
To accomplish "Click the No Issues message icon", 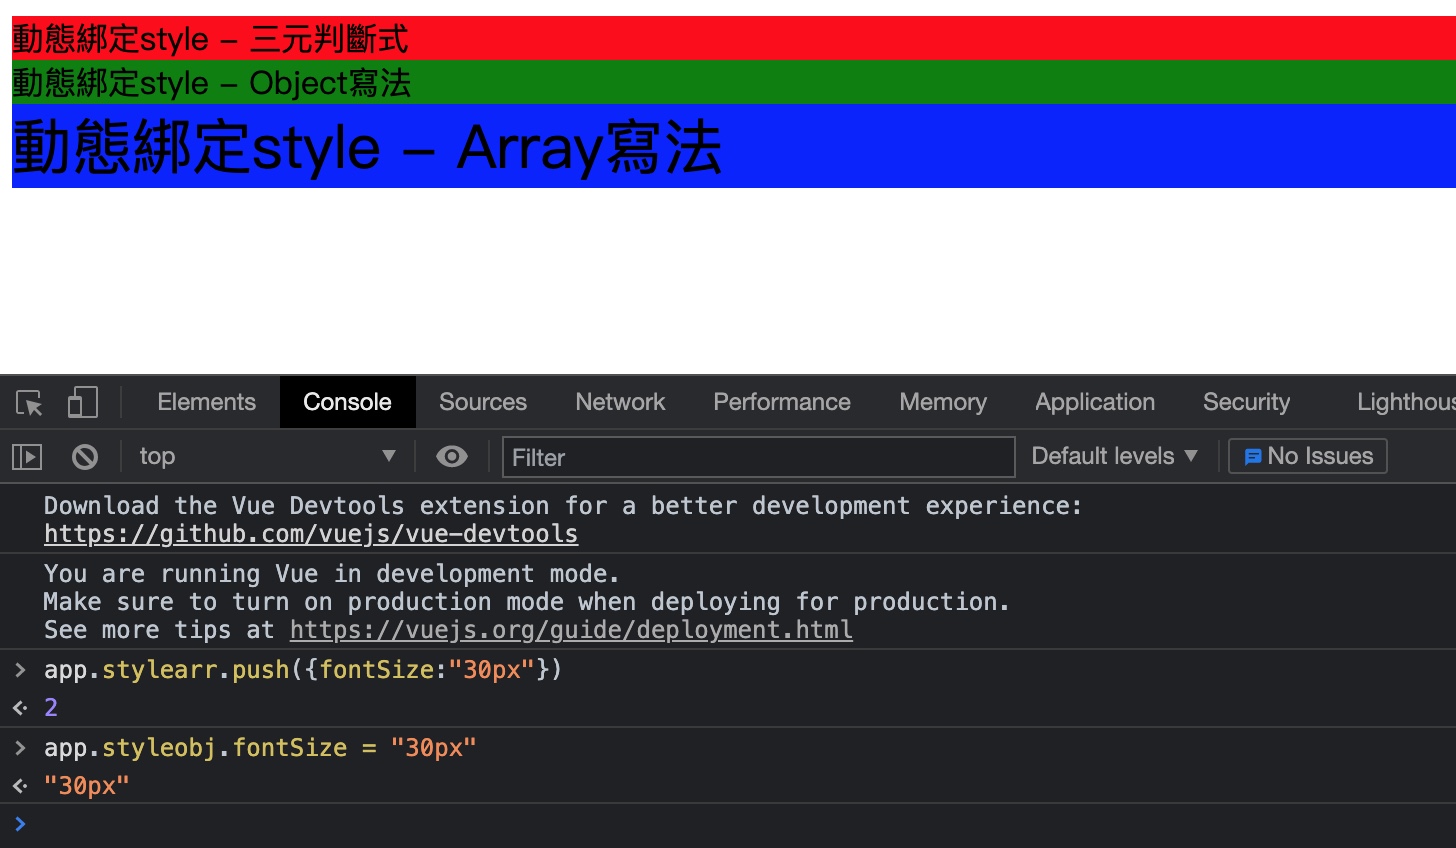I will (x=1252, y=457).
